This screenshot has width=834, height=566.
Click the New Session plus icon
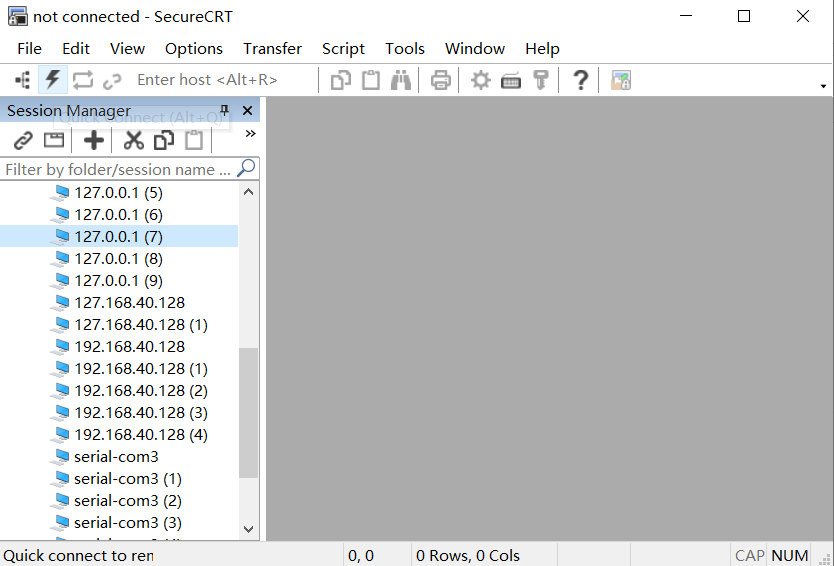pos(94,140)
